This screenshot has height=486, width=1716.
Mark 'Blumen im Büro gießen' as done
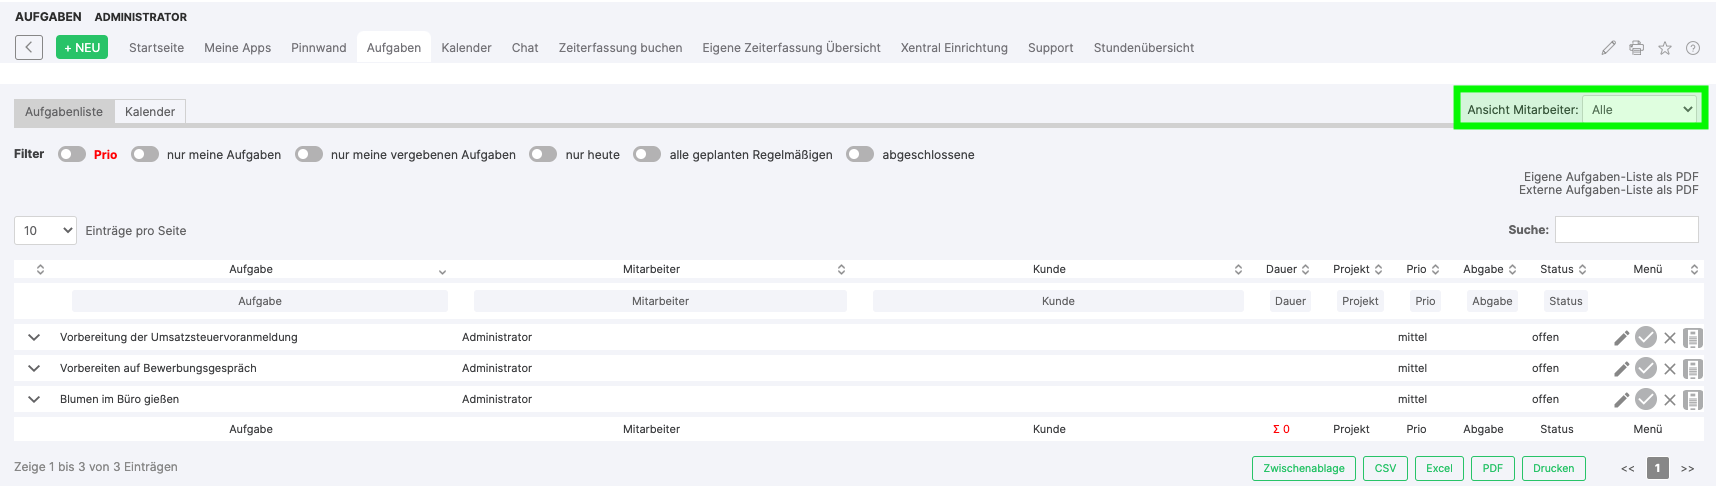coord(1646,400)
